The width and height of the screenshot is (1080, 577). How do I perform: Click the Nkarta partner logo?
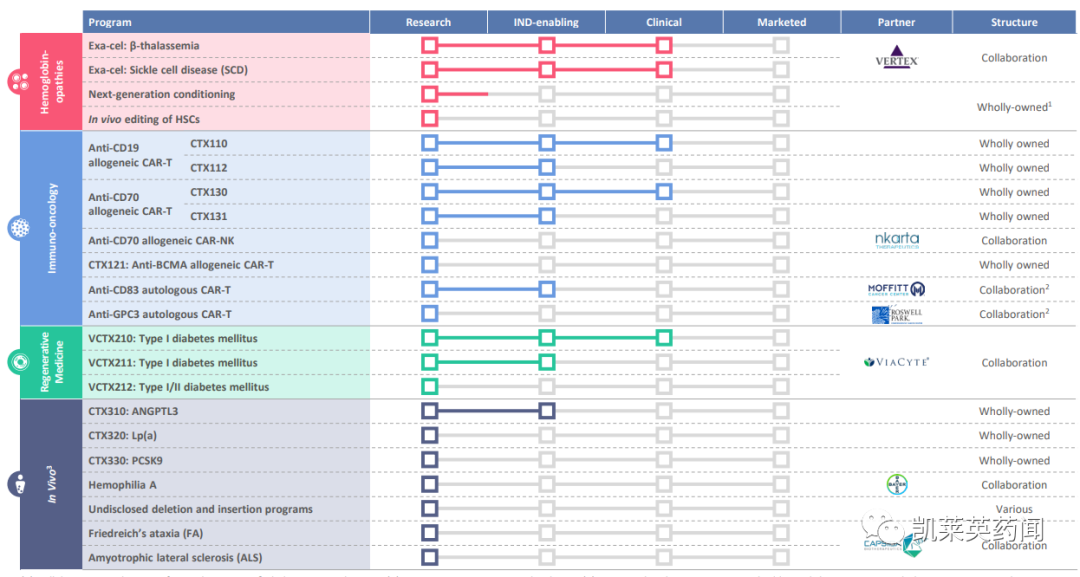[x=896, y=240]
